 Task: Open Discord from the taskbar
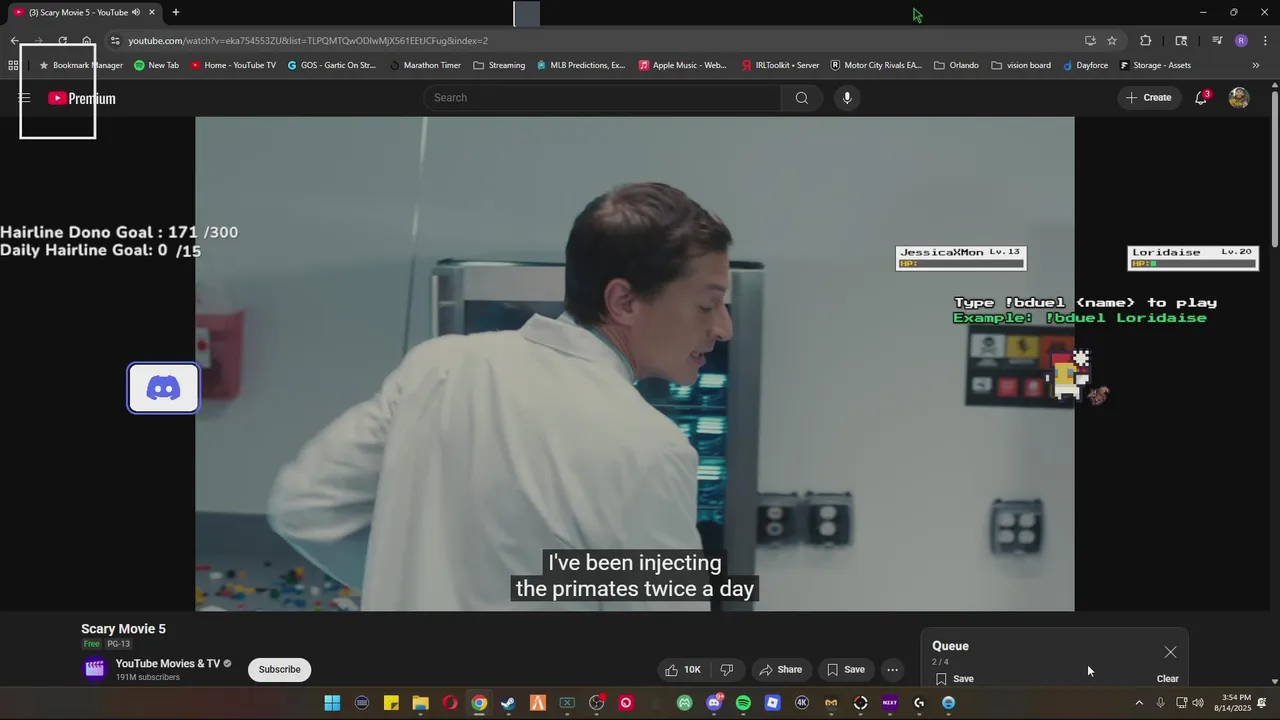click(x=714, y=703)
